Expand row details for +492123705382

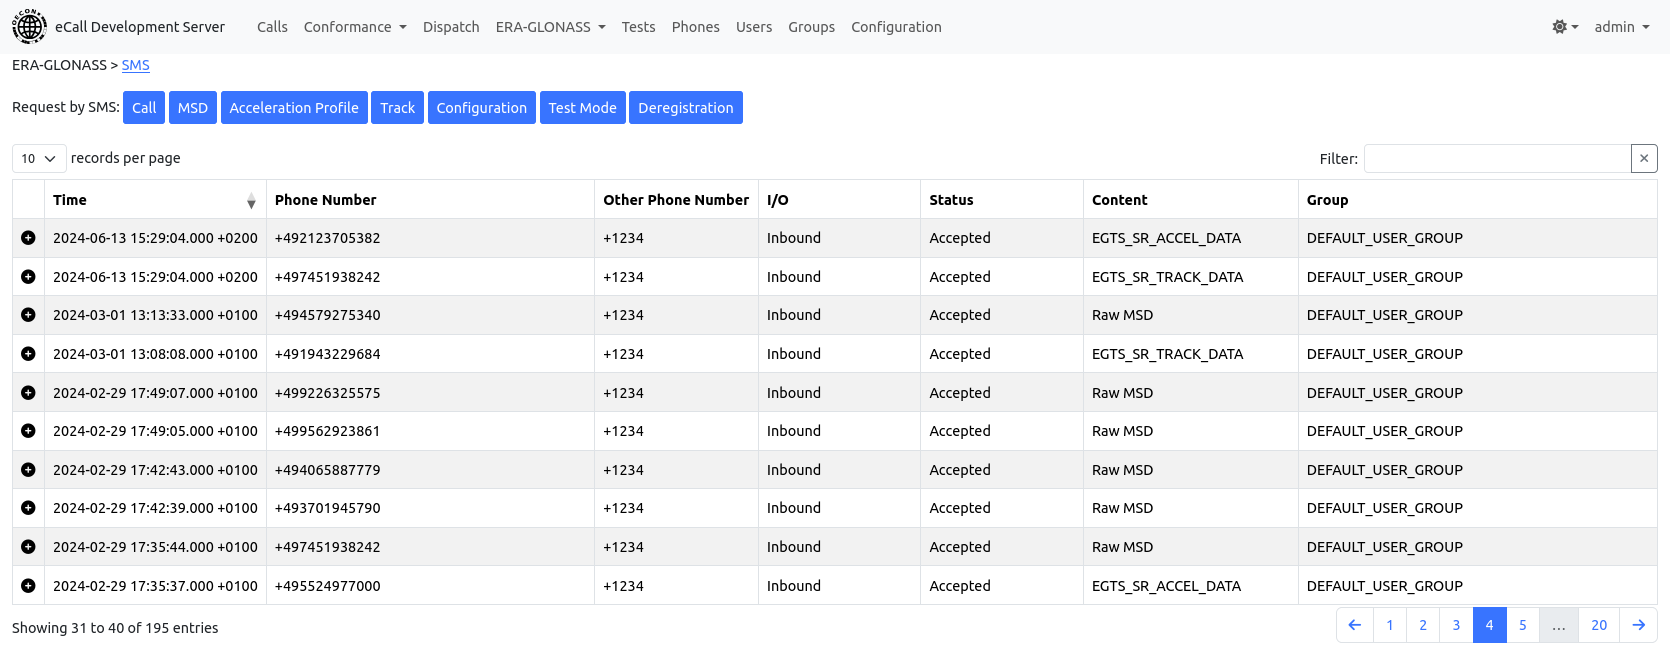pyautogui.click(x=28, y=238)
